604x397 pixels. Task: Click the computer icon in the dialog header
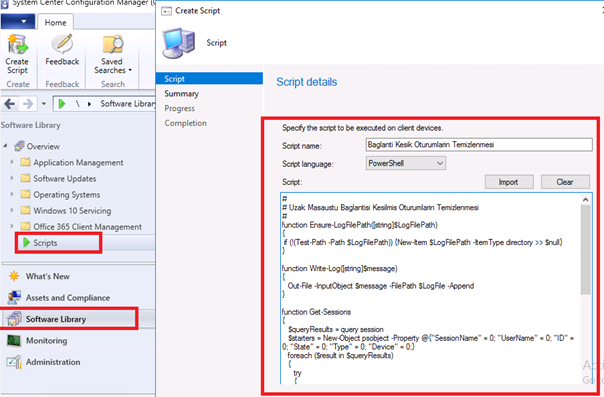point(179,43)
